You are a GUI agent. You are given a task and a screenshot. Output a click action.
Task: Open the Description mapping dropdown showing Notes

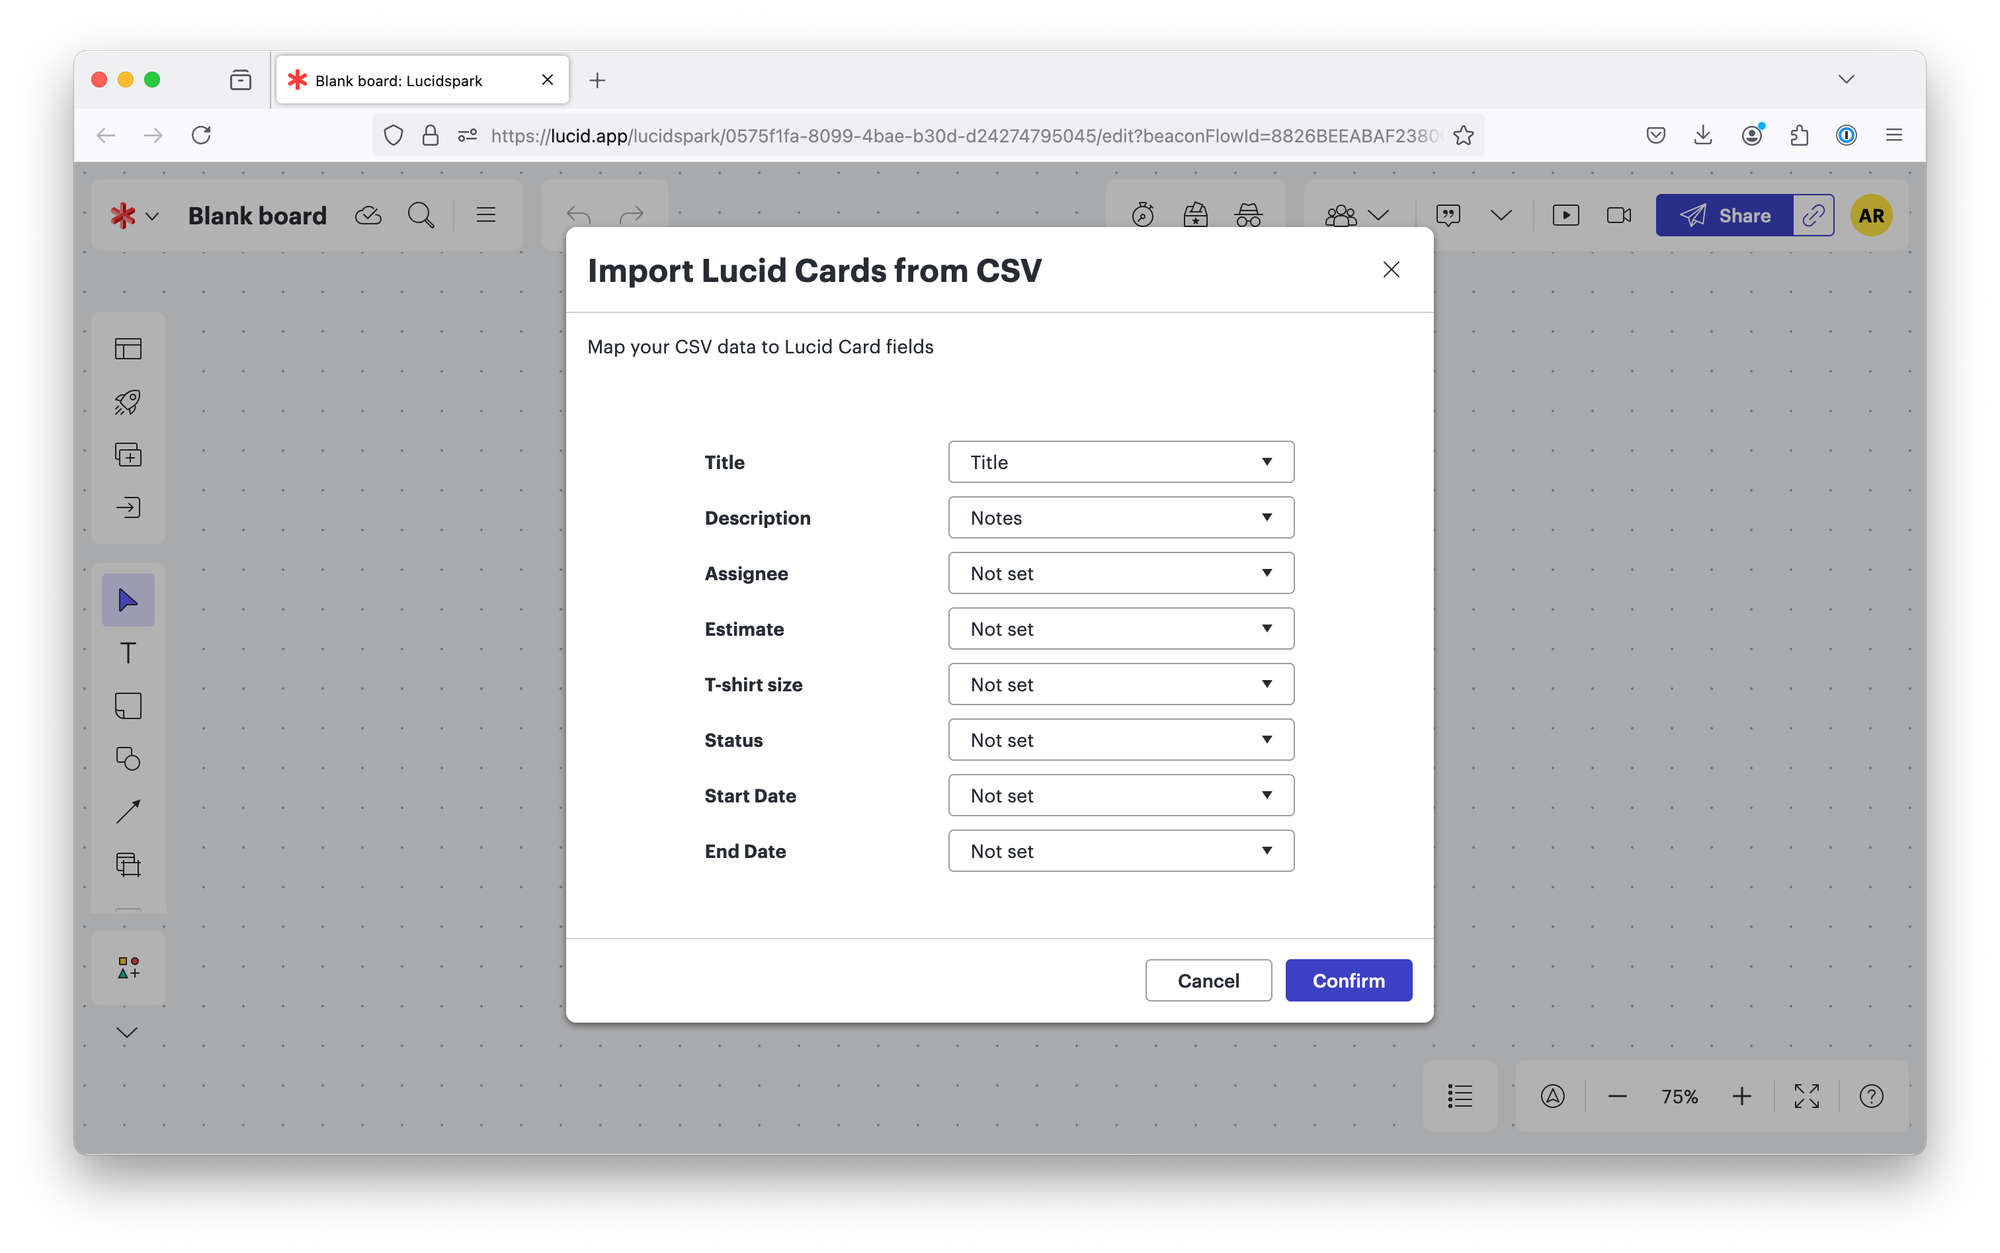coord(1121,518)
